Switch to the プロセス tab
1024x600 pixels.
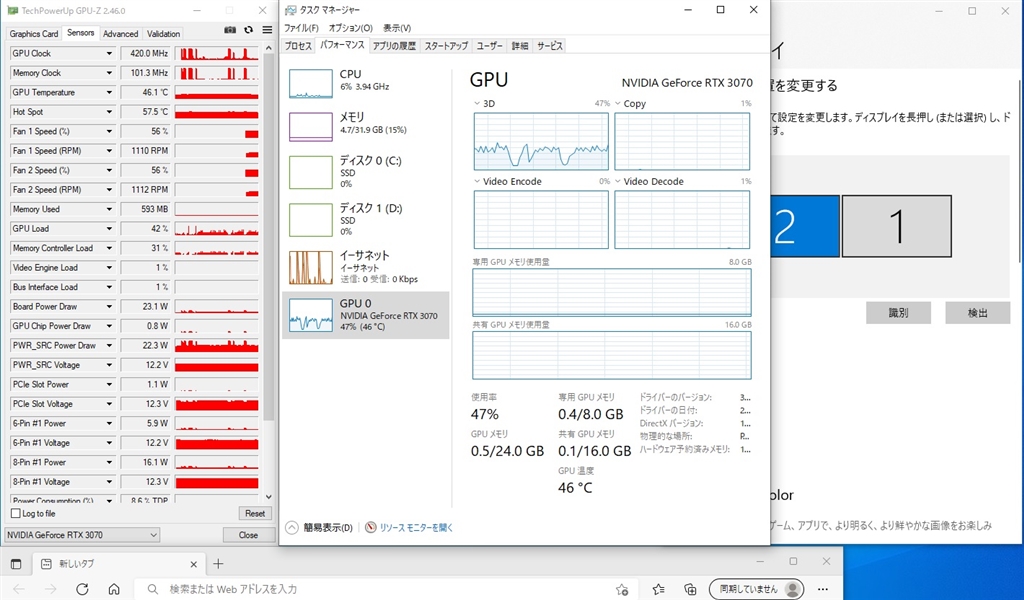[298, 46]
